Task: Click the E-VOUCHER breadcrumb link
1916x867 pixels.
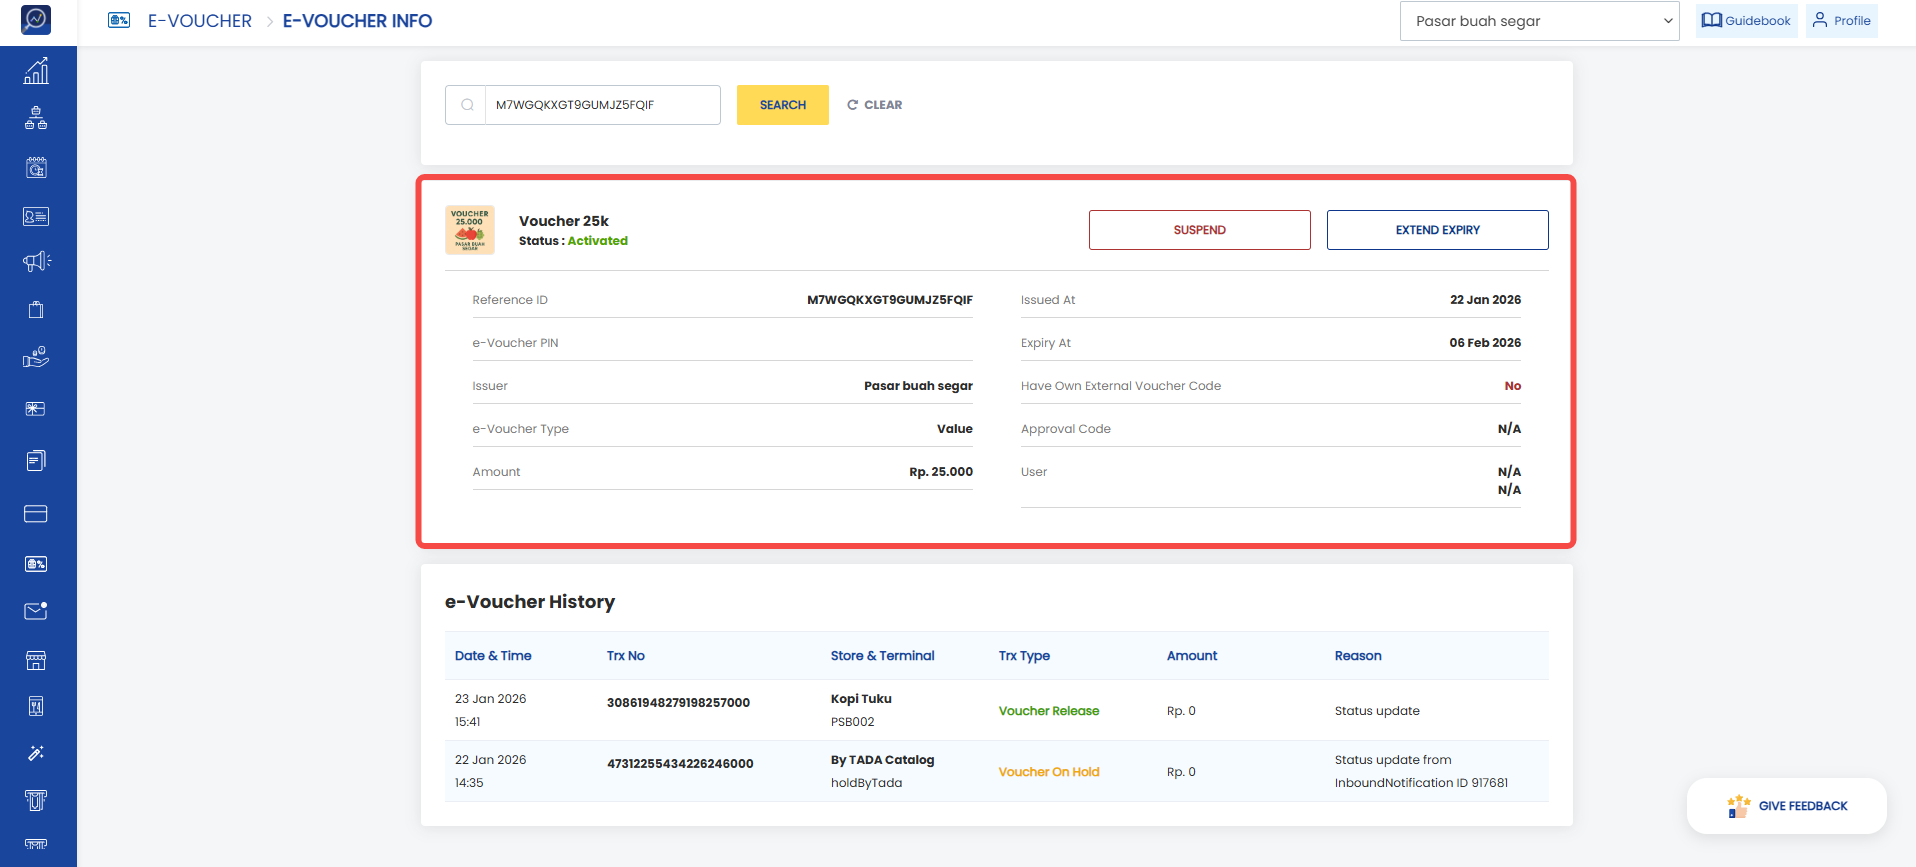Action: tap(200, 21)
